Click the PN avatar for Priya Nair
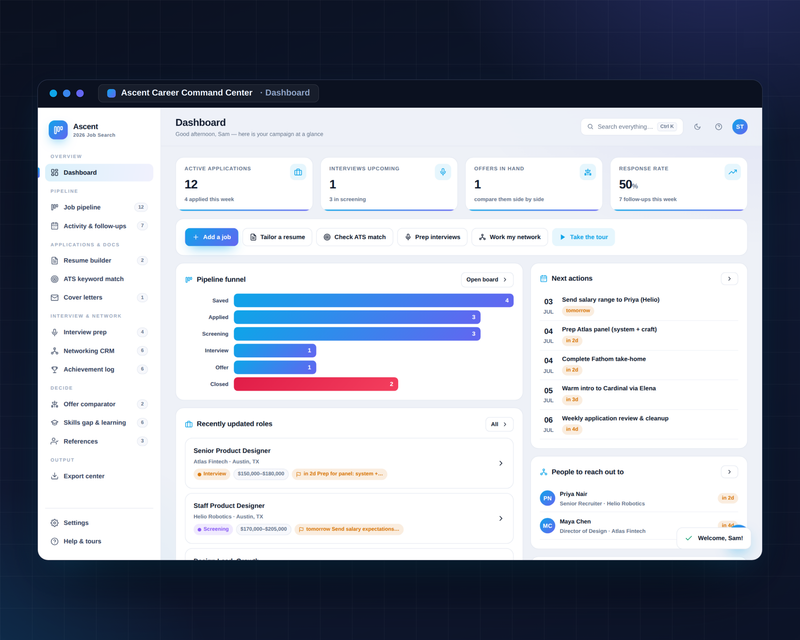This screenshot has height=640, width=800. tap(547, 498)
